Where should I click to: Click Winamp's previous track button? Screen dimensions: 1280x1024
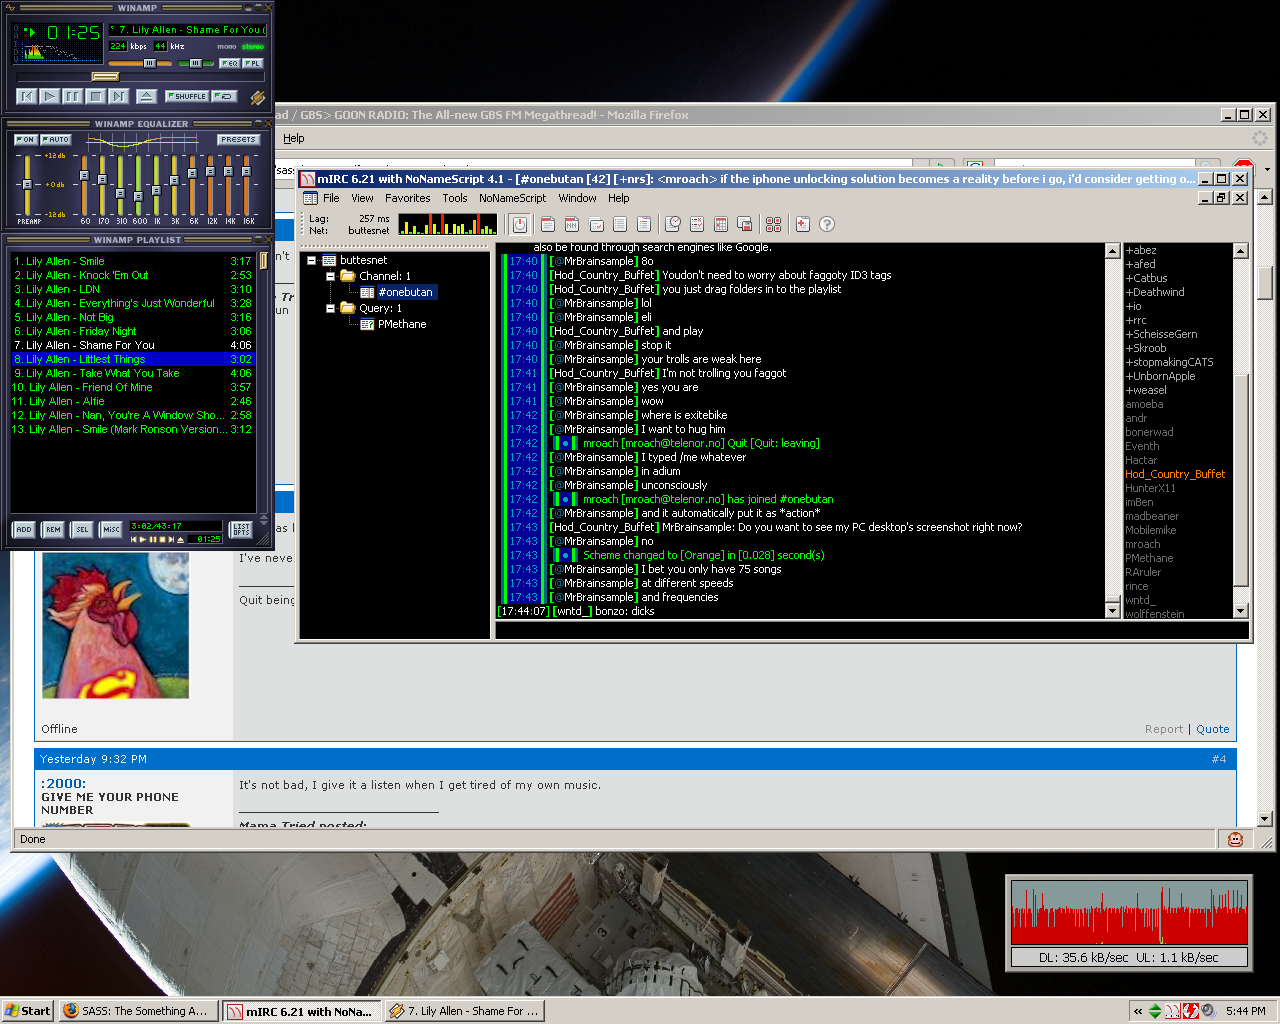(27, 96)
